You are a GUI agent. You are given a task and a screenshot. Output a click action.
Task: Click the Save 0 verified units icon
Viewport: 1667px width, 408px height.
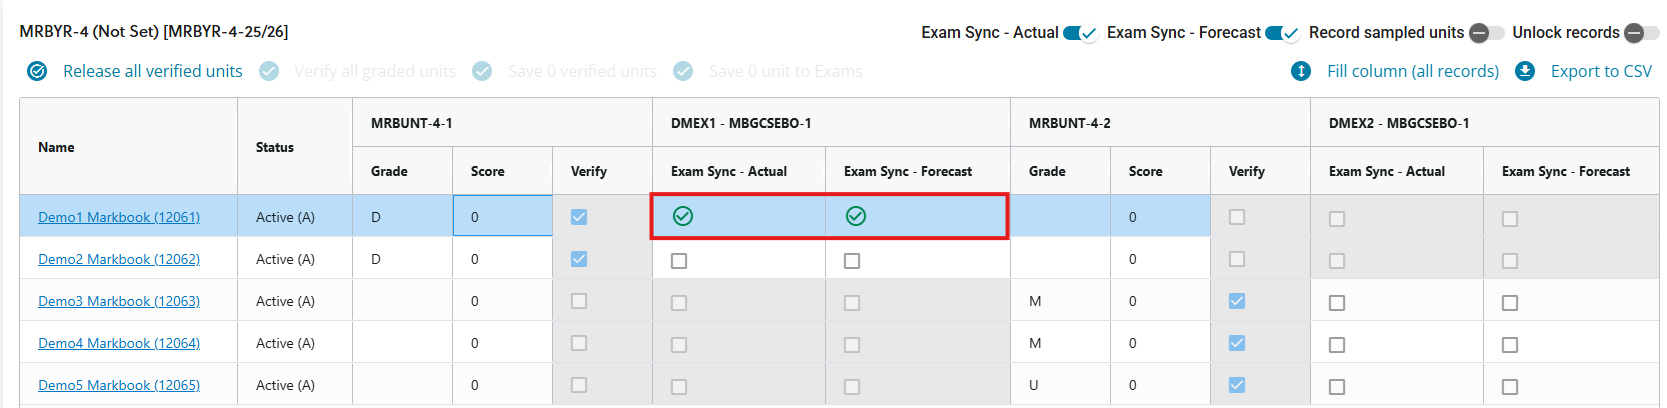(x=482, y=71)
